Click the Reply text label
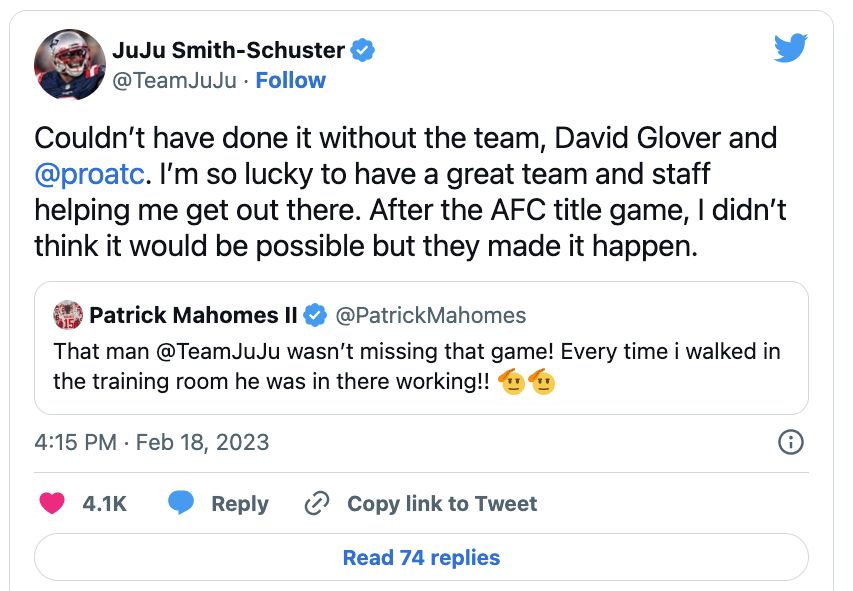The height and width of the screenshot is (591, 853). click(x=240, y=503)
